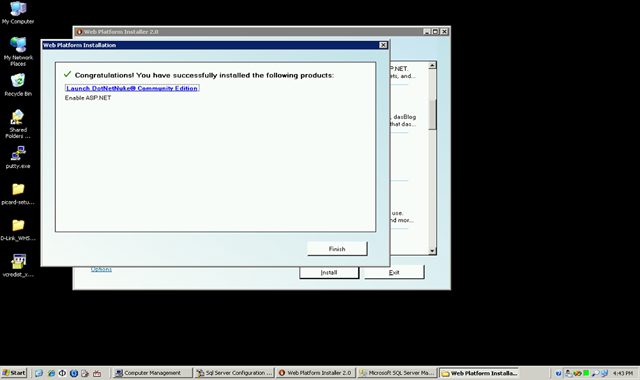This screenshot has width=640, height=380.
Task: Switch to Microsoft SQL Server Management taskbar button
Action: [398, 373]
